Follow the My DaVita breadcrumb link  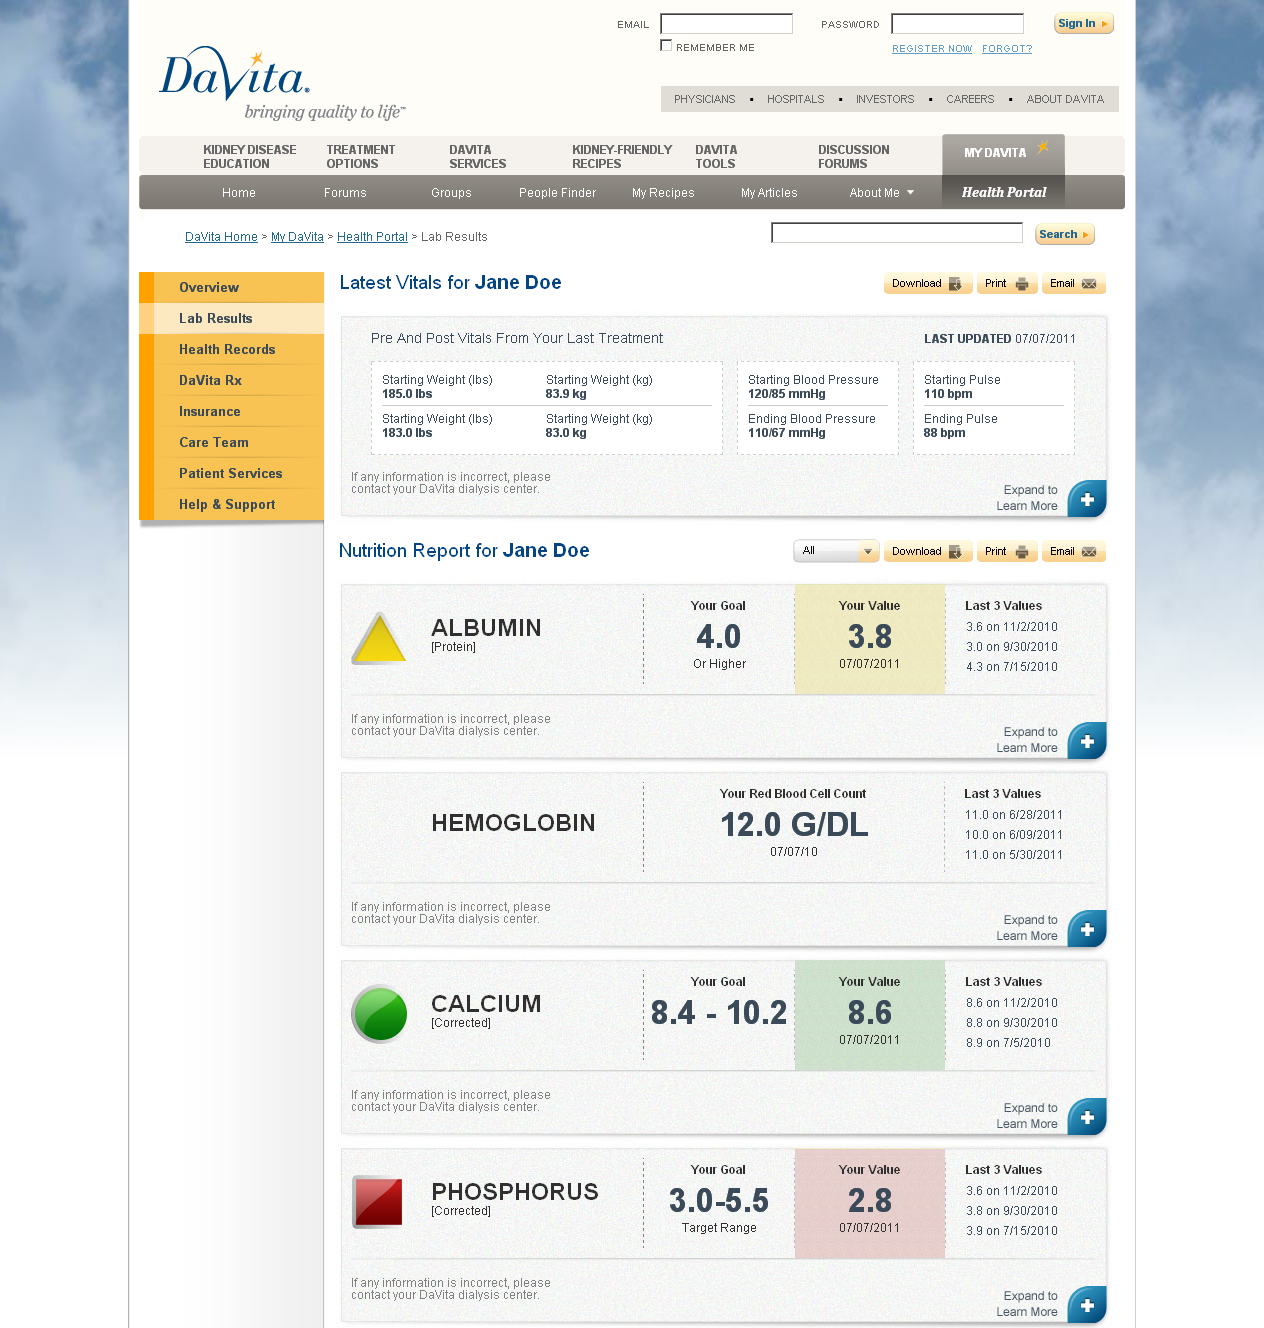point(297,237)
